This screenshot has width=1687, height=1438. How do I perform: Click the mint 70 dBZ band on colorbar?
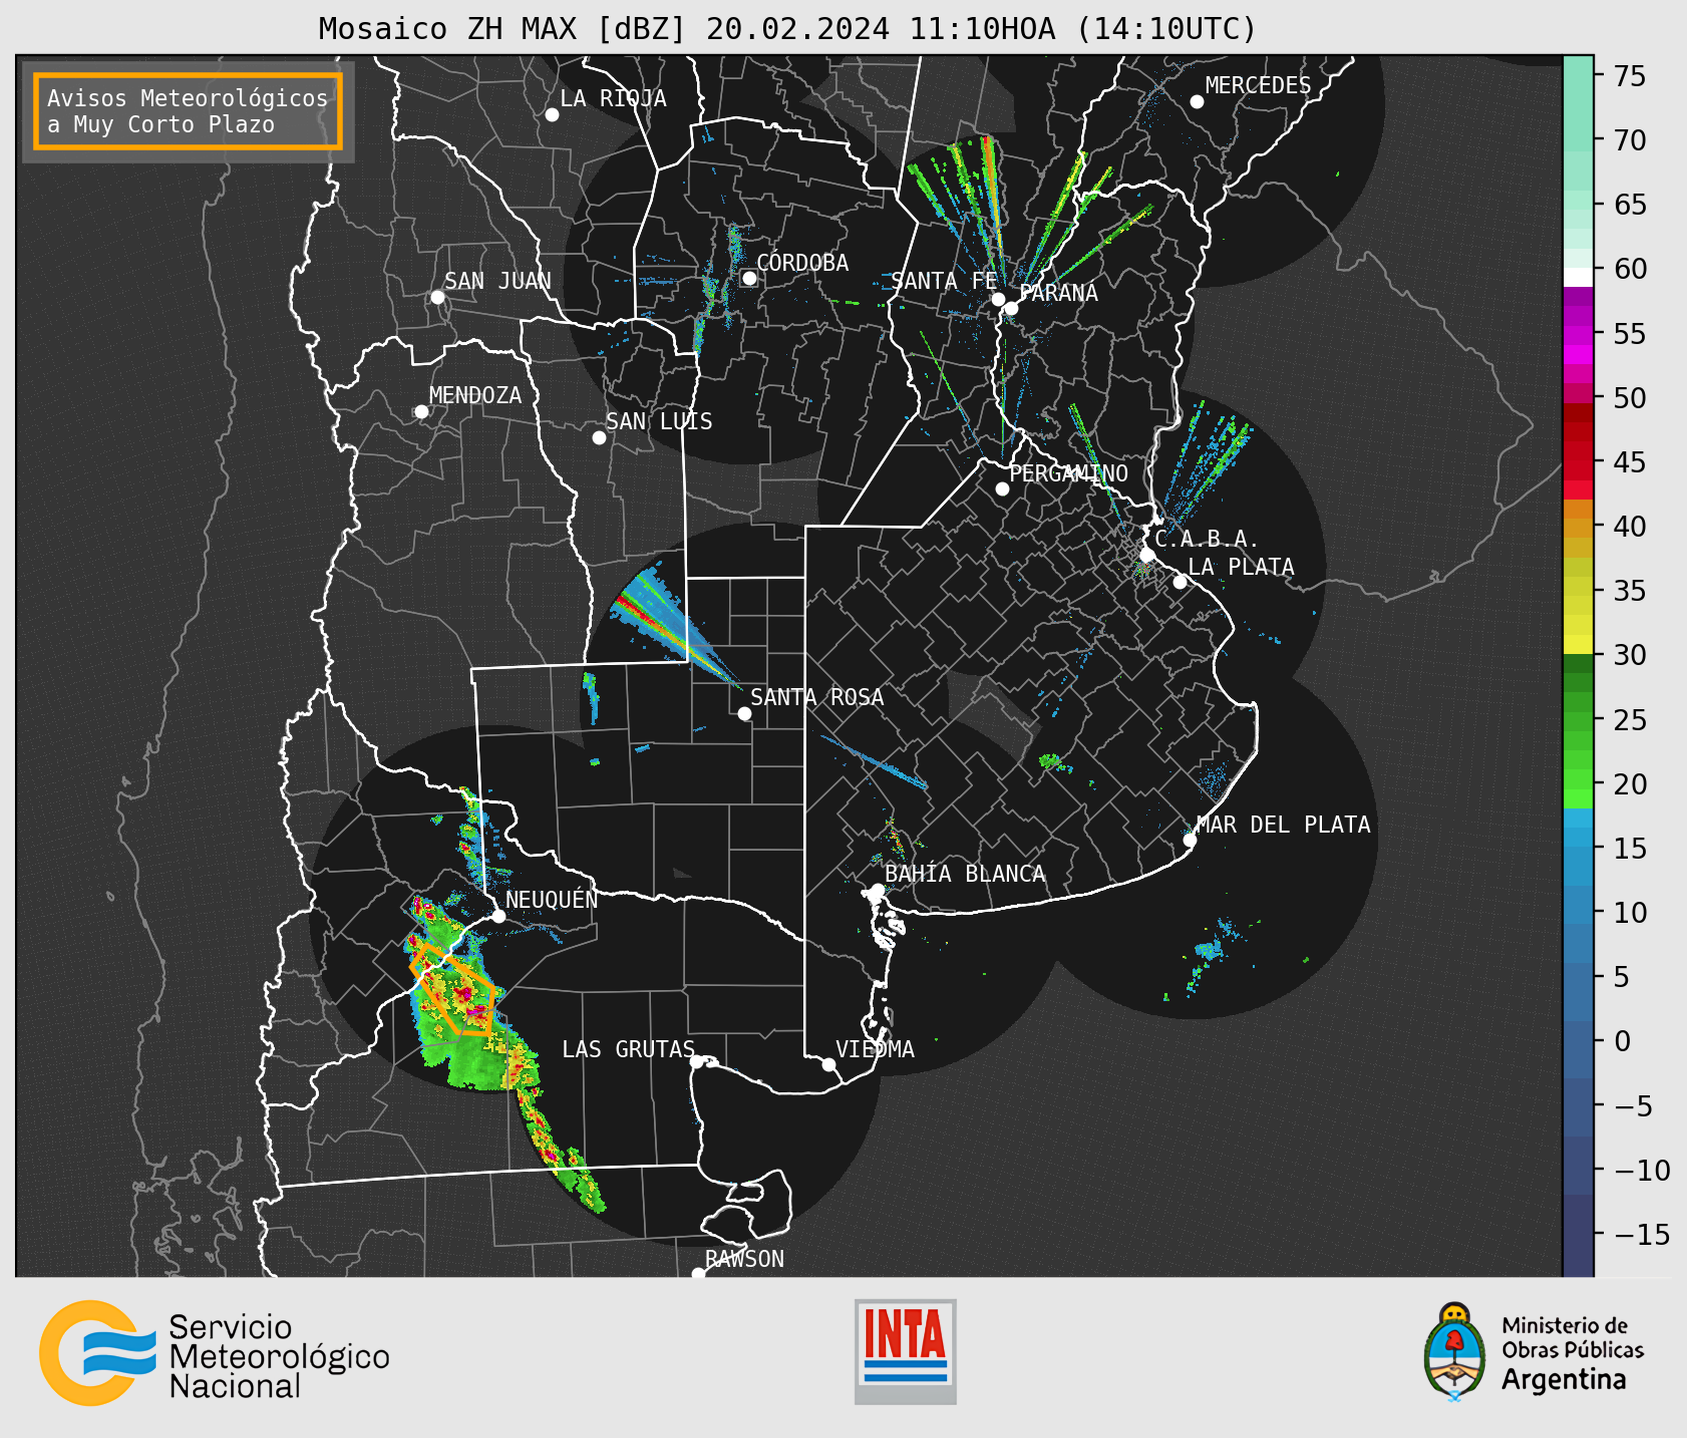[x=1578, y=140]
